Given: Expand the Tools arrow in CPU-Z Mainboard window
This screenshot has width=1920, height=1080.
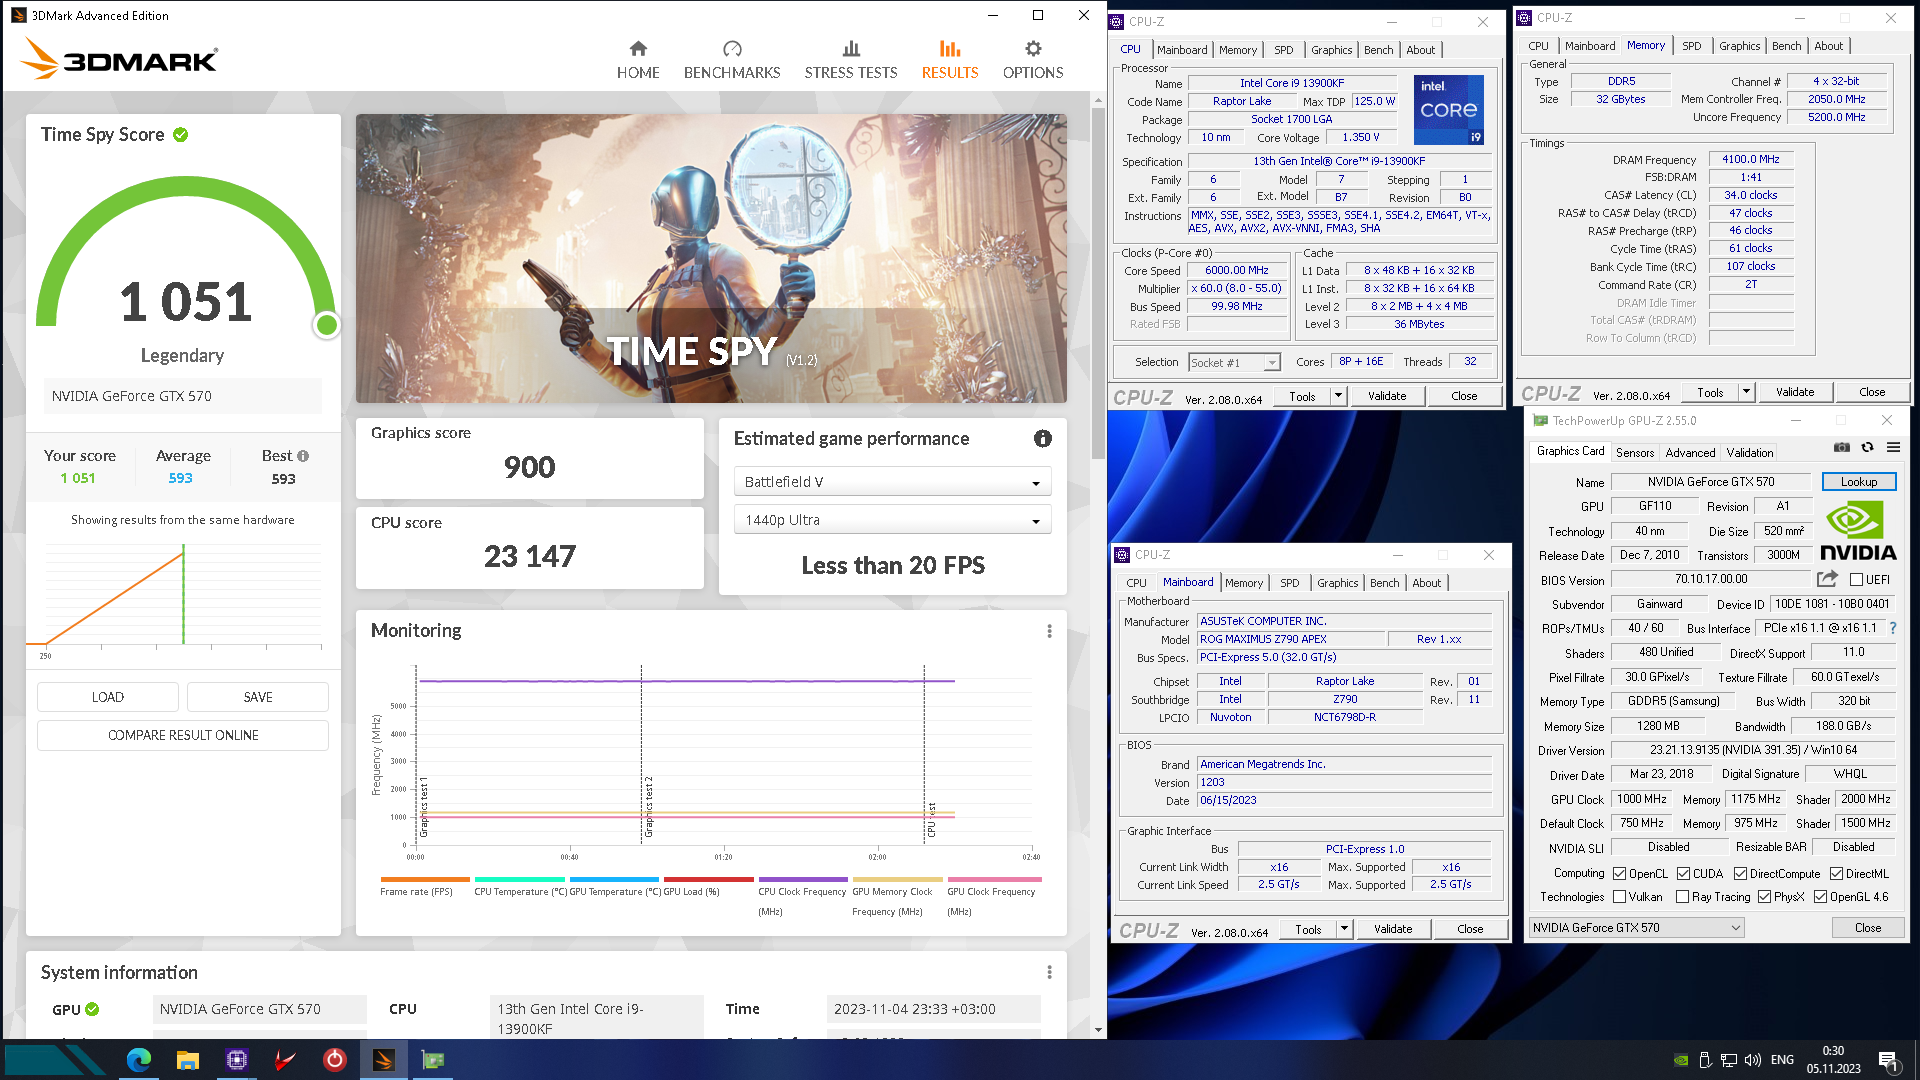Looking at the screenshot, I should pyautogui.click(x=1344, y=929).
